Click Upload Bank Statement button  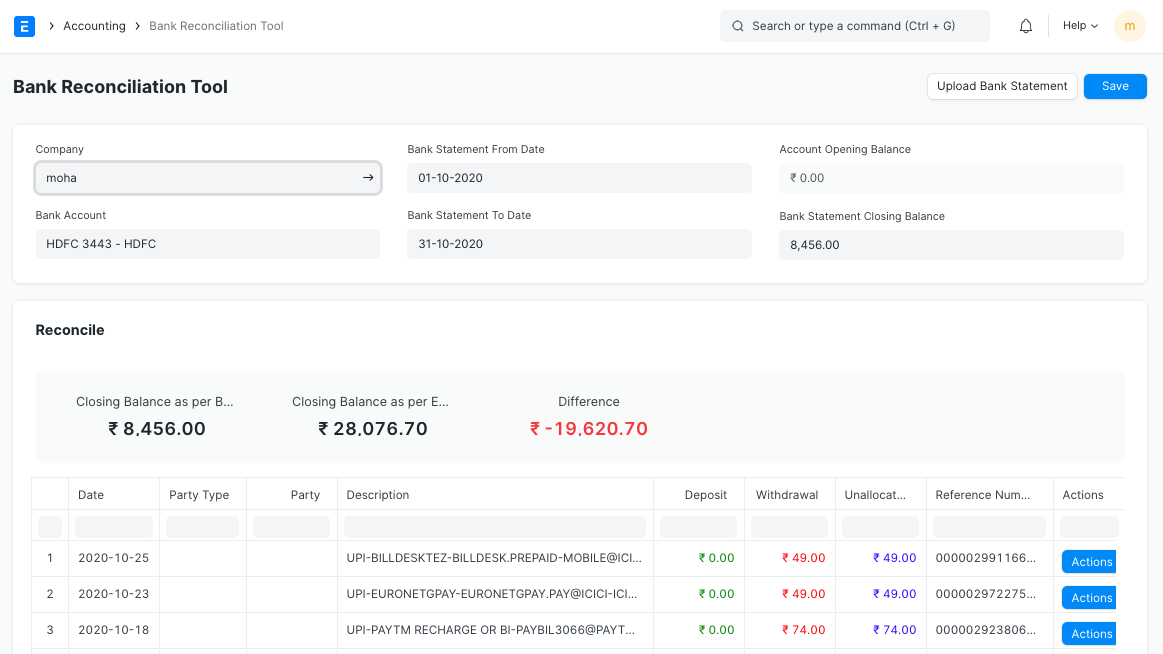(x=1001, y=86)
